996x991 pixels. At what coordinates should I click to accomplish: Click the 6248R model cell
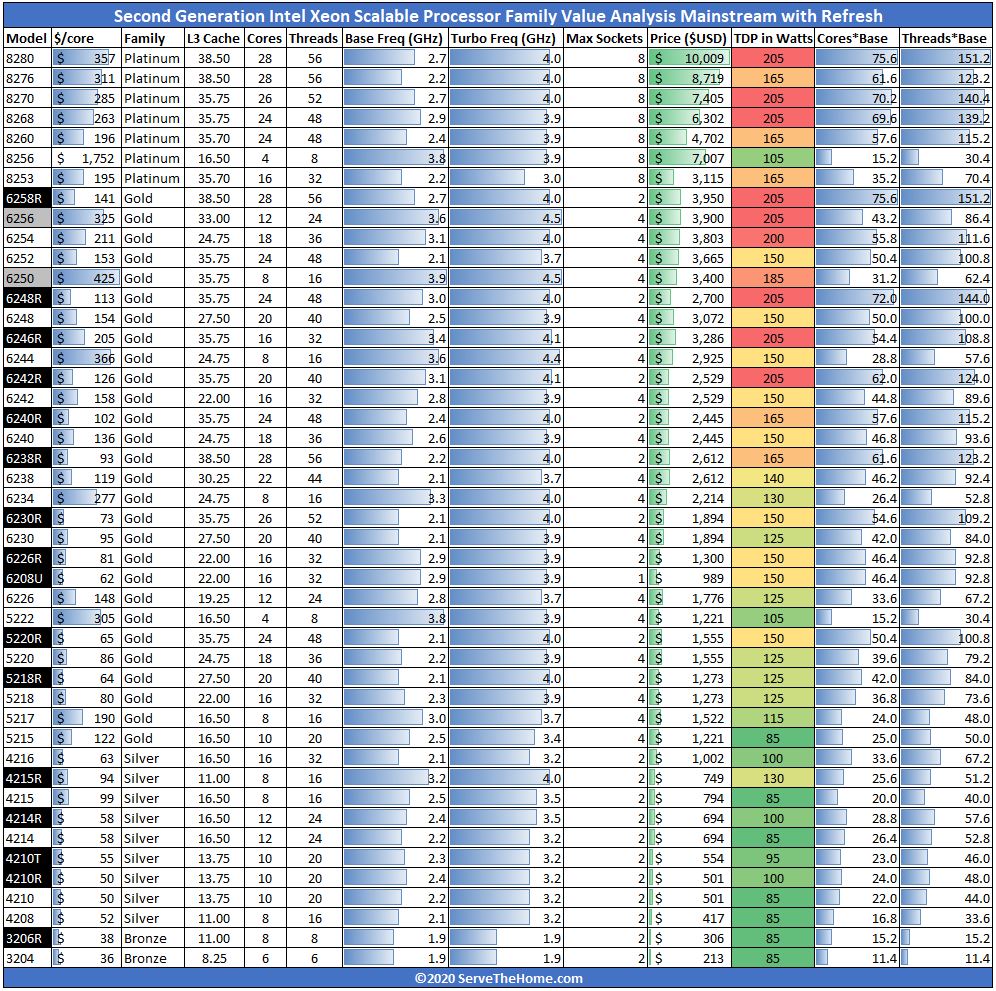point(27,299)
